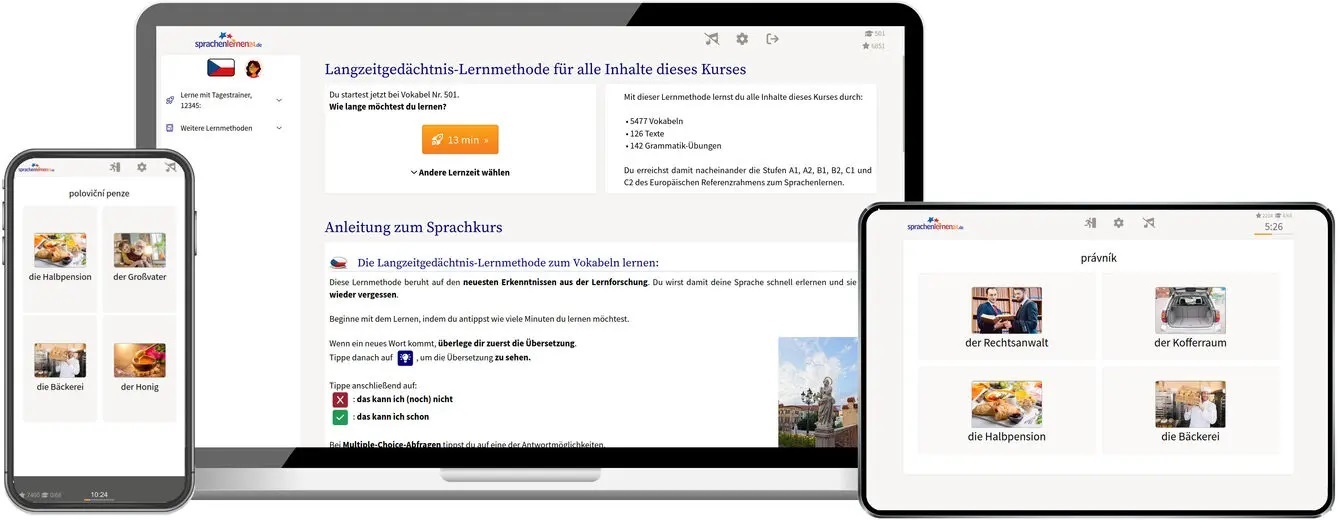Click sprachenlernen24 logo on laptop
The image size is (1340, 520).
pos(230,41)
